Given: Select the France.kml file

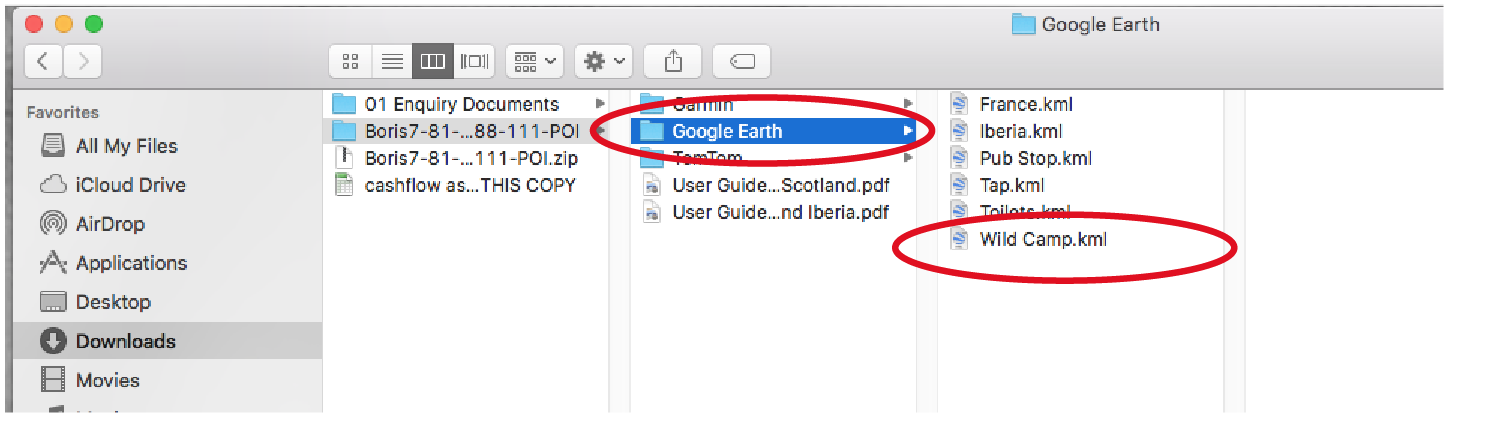Looking at the screenshot, I should [1025, 104].
